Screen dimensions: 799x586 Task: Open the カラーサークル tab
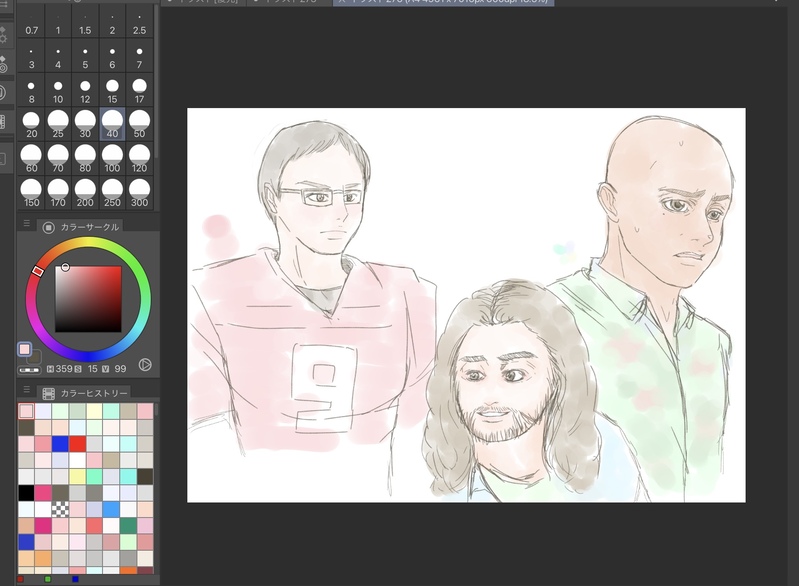81,227
